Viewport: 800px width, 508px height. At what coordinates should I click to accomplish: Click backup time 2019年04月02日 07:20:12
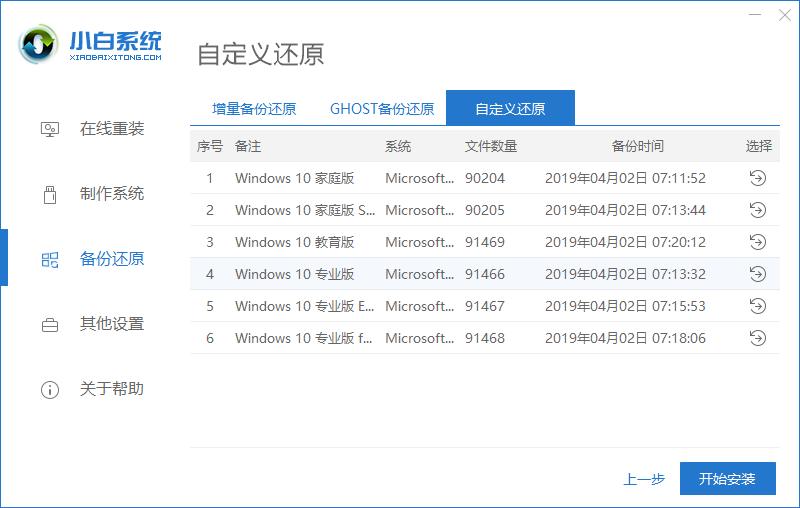(626, 242)
